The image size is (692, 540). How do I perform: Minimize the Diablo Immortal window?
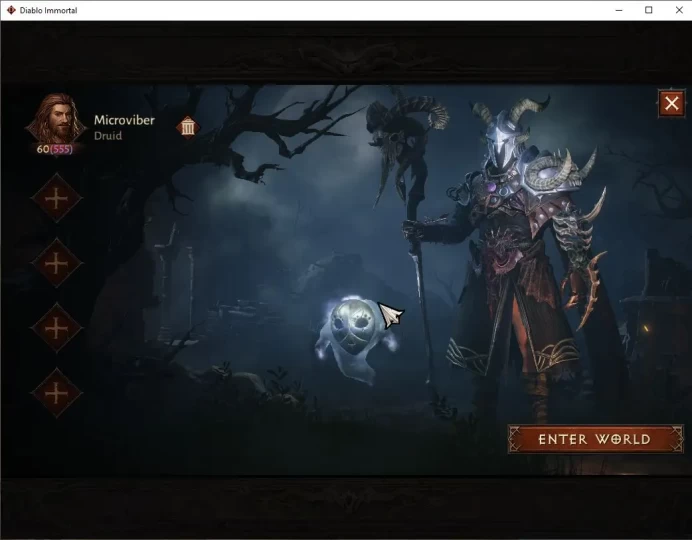tap(619, 10)
